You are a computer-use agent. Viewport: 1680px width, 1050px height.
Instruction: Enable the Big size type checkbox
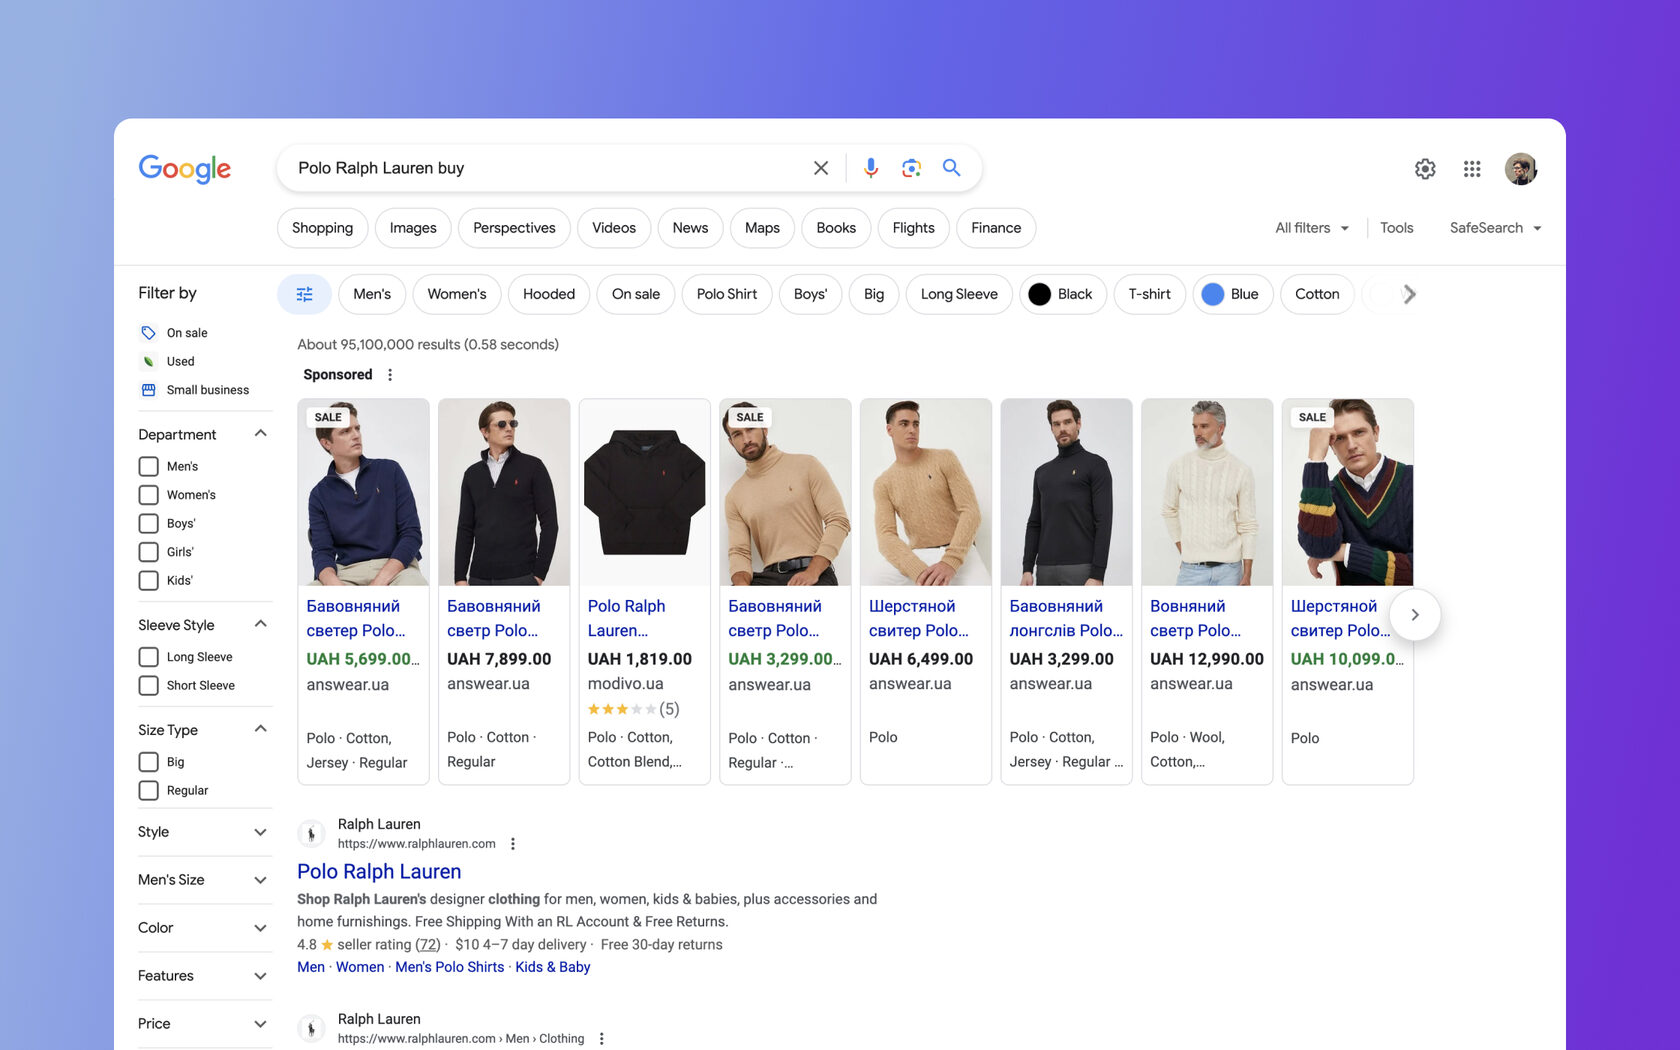(x=148, y=762)
